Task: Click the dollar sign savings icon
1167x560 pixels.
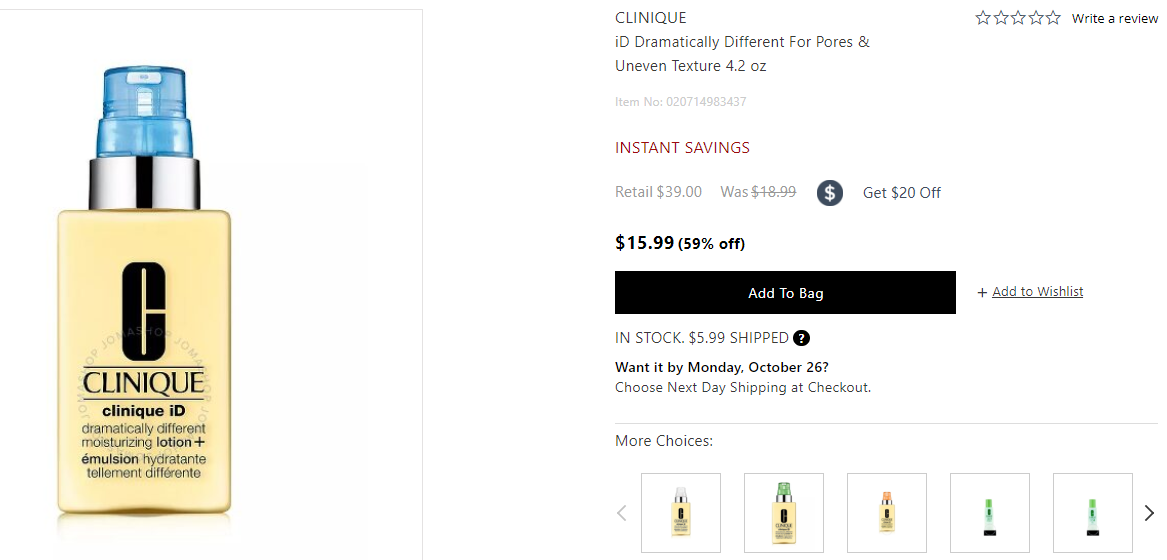Action: [829, 193]
